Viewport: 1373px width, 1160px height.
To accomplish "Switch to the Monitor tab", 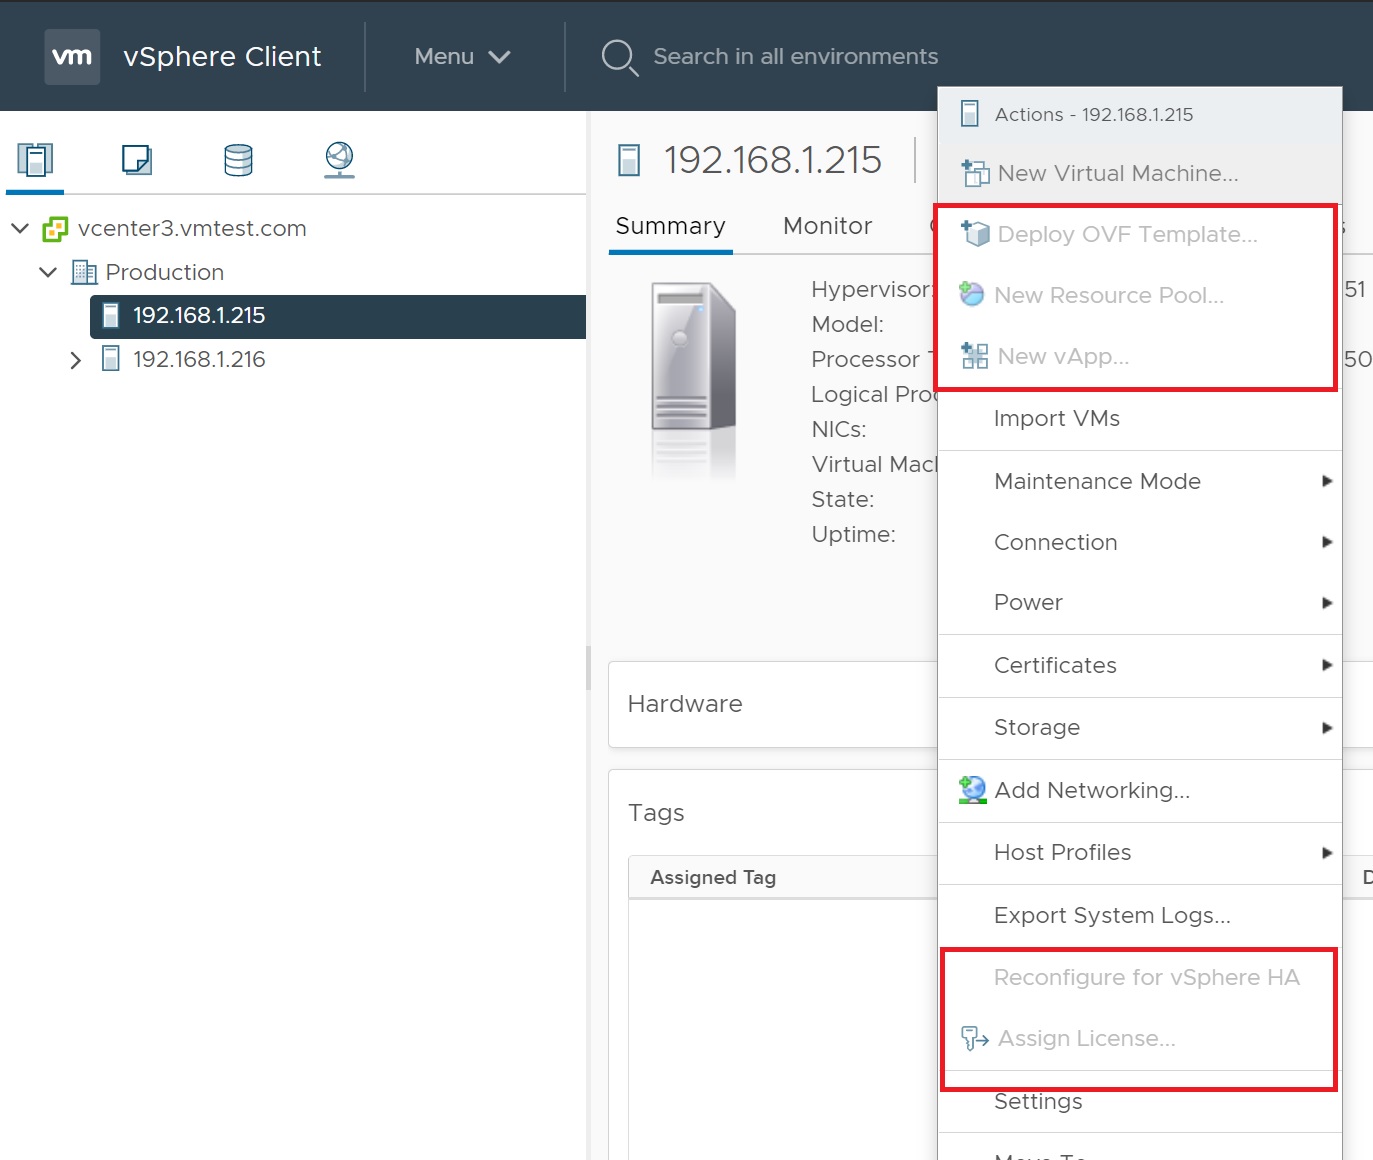I will pyautogui.click(x=827, y=227).
